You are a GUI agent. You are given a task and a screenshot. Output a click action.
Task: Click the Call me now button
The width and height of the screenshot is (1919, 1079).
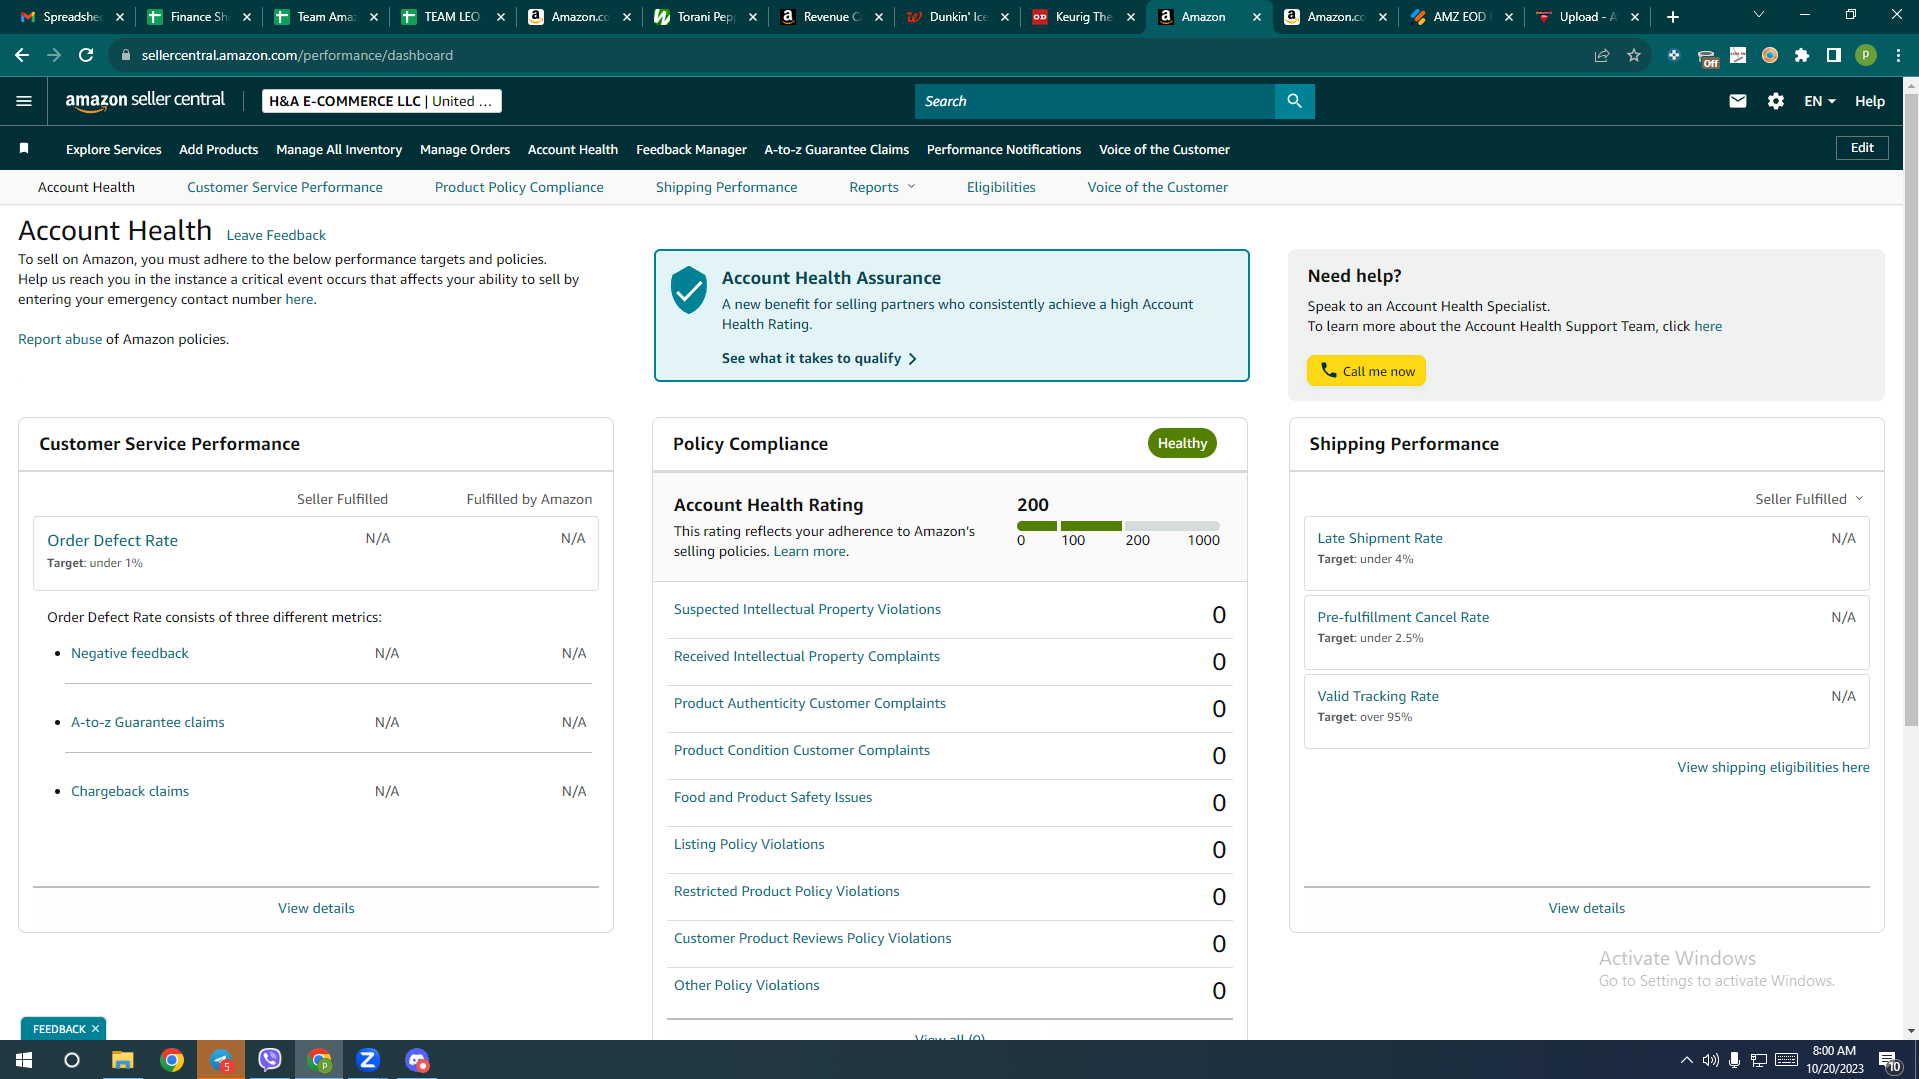pos(1366,371)
